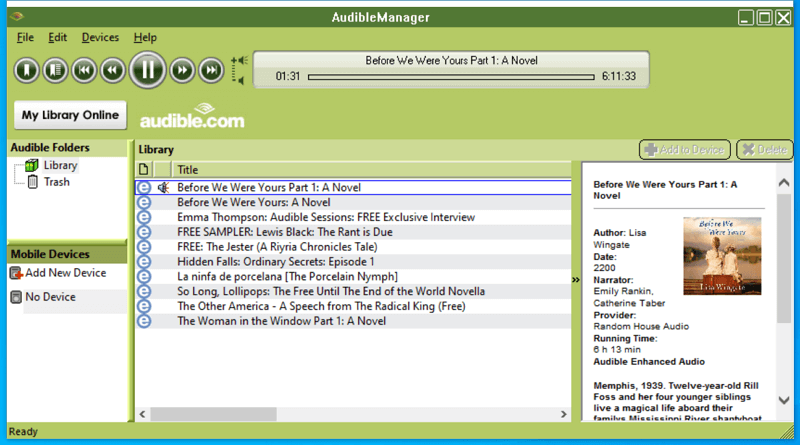800x445 pixels.
Task: Click the No Device icon
Action: 16,297
